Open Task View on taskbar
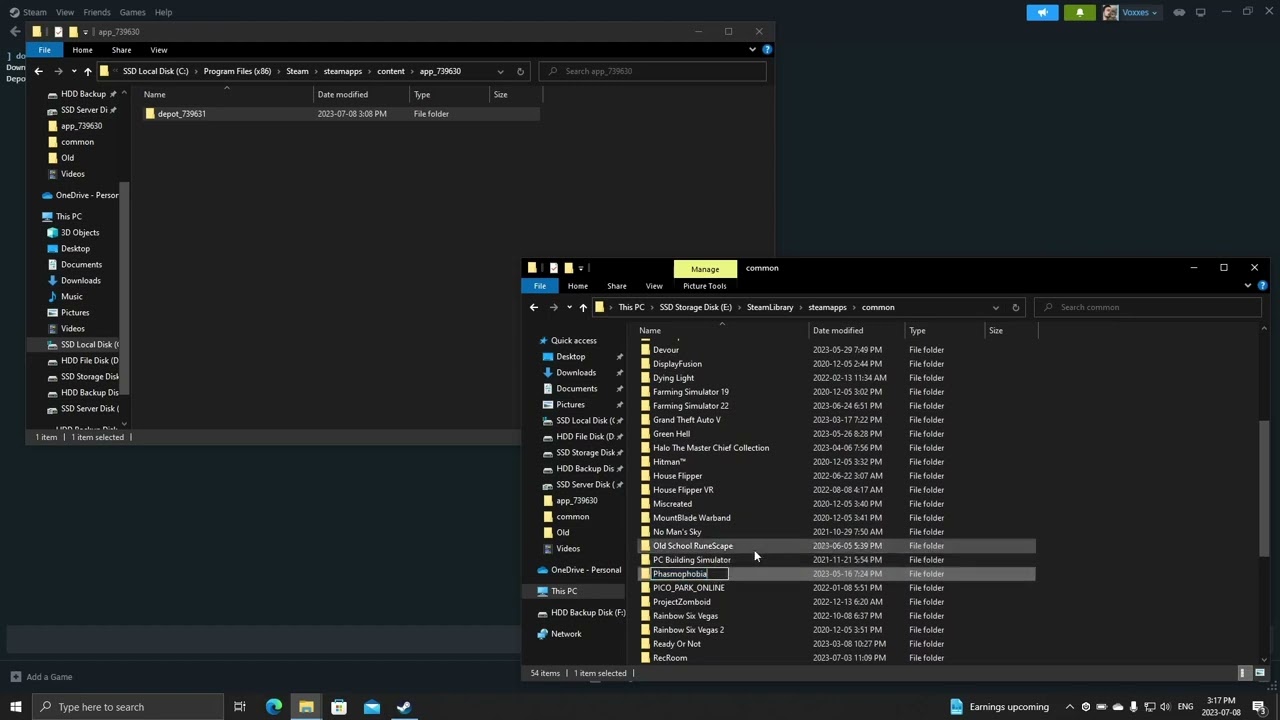 (x=240, y=707)
